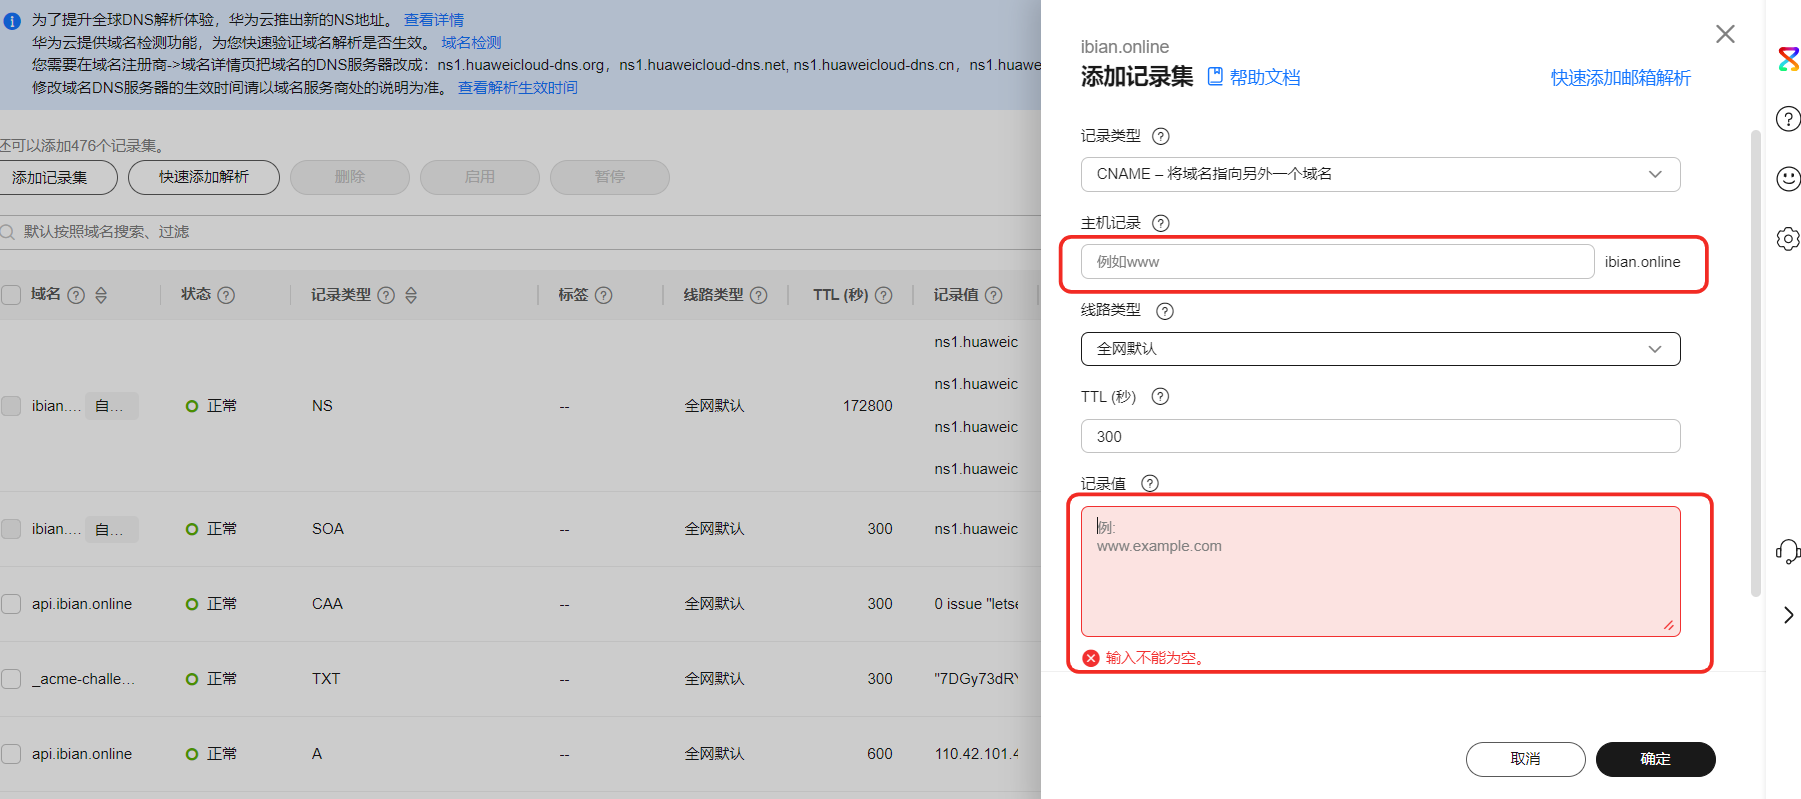Screen dimensions: 1801x799
Task: Click the 自… tag in the SOA row
Action: click(x=111, y=529)
